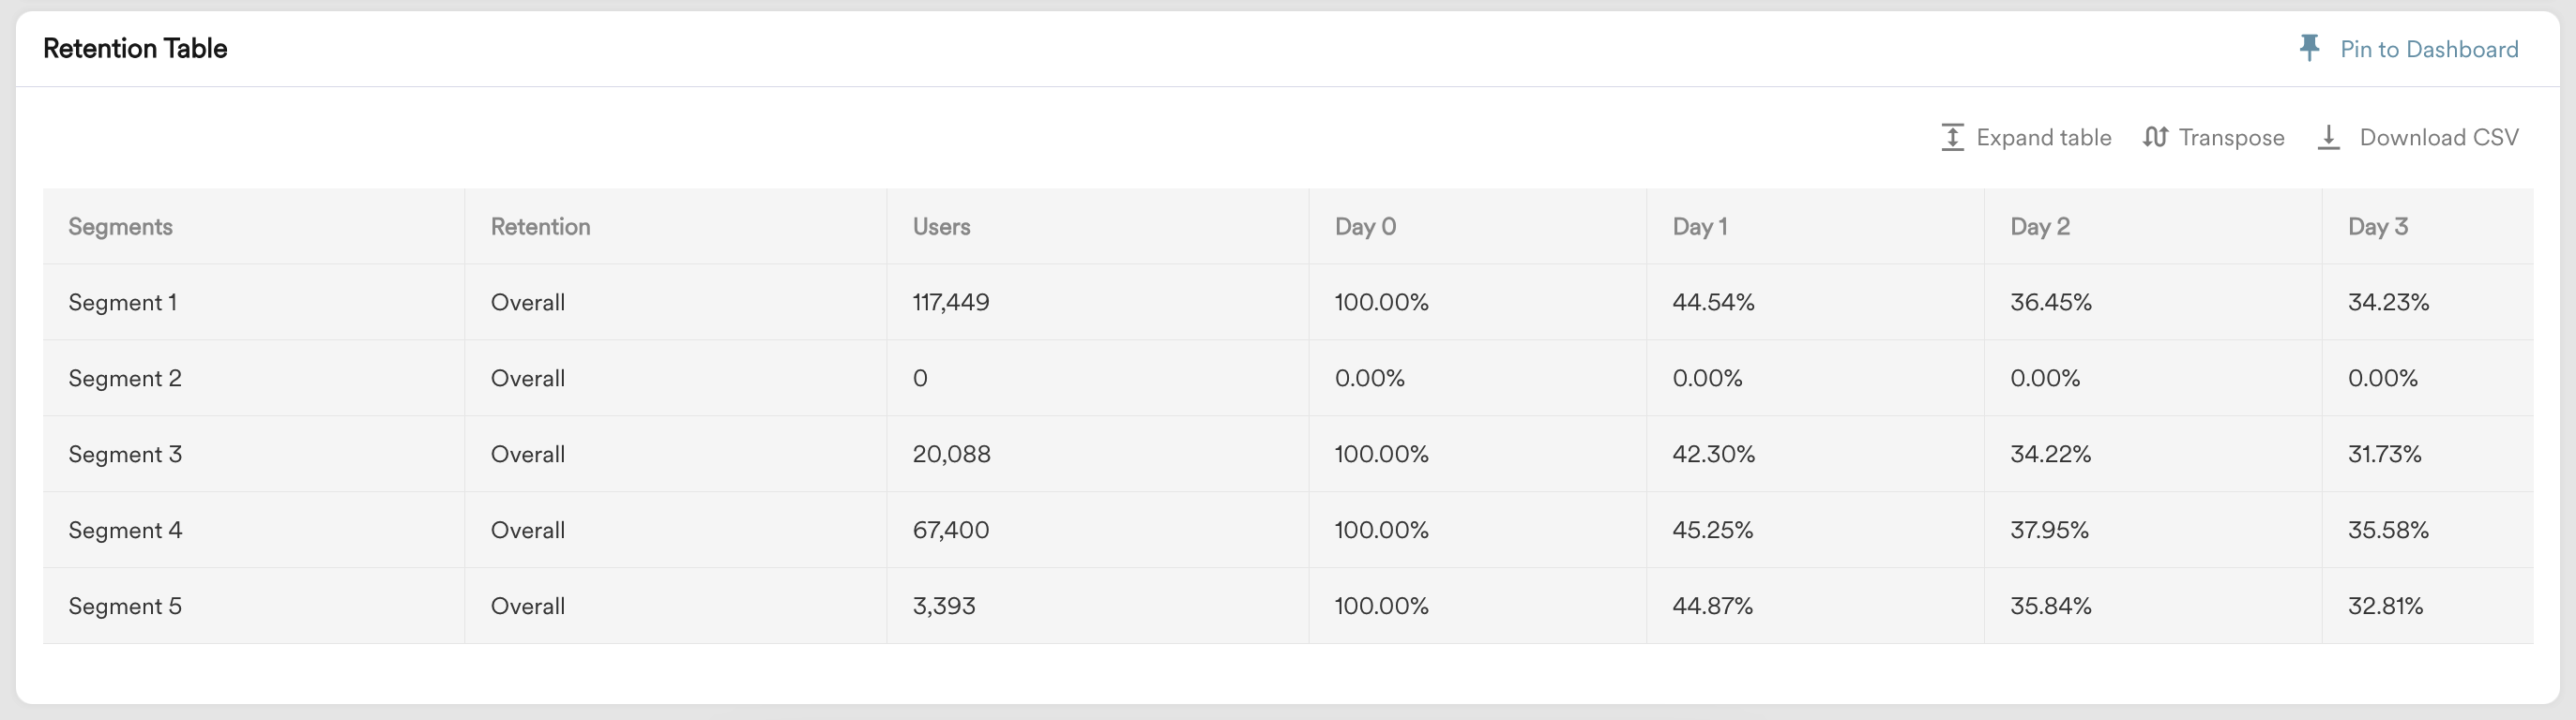
Task: Open the Pin to Dashboard link
Action: pos(2429,49)
